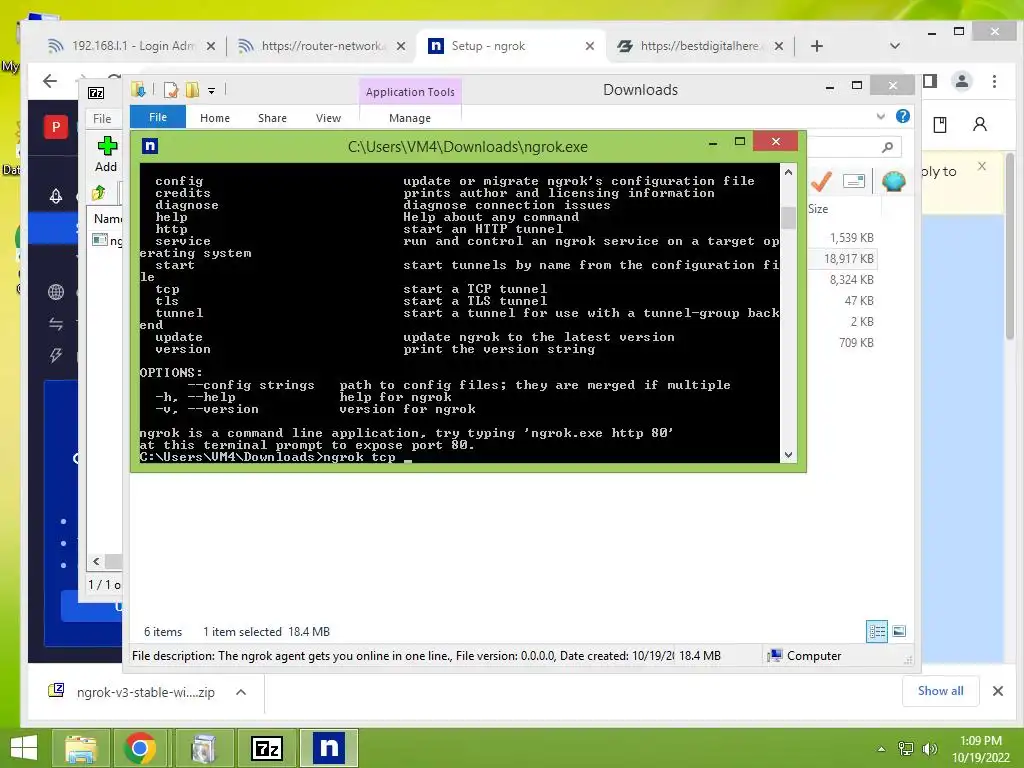Open 7-Zip from taskbar

[x=267, y=748]
